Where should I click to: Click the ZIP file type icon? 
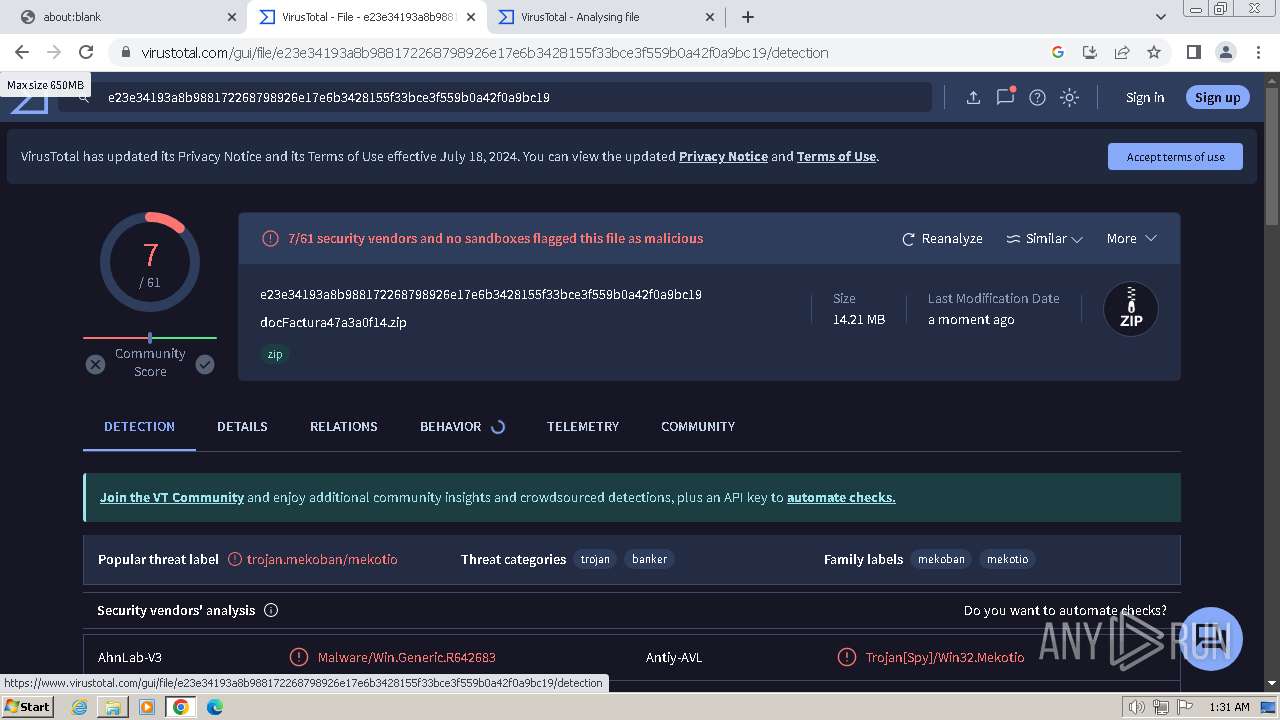[x=1131, y=309]
